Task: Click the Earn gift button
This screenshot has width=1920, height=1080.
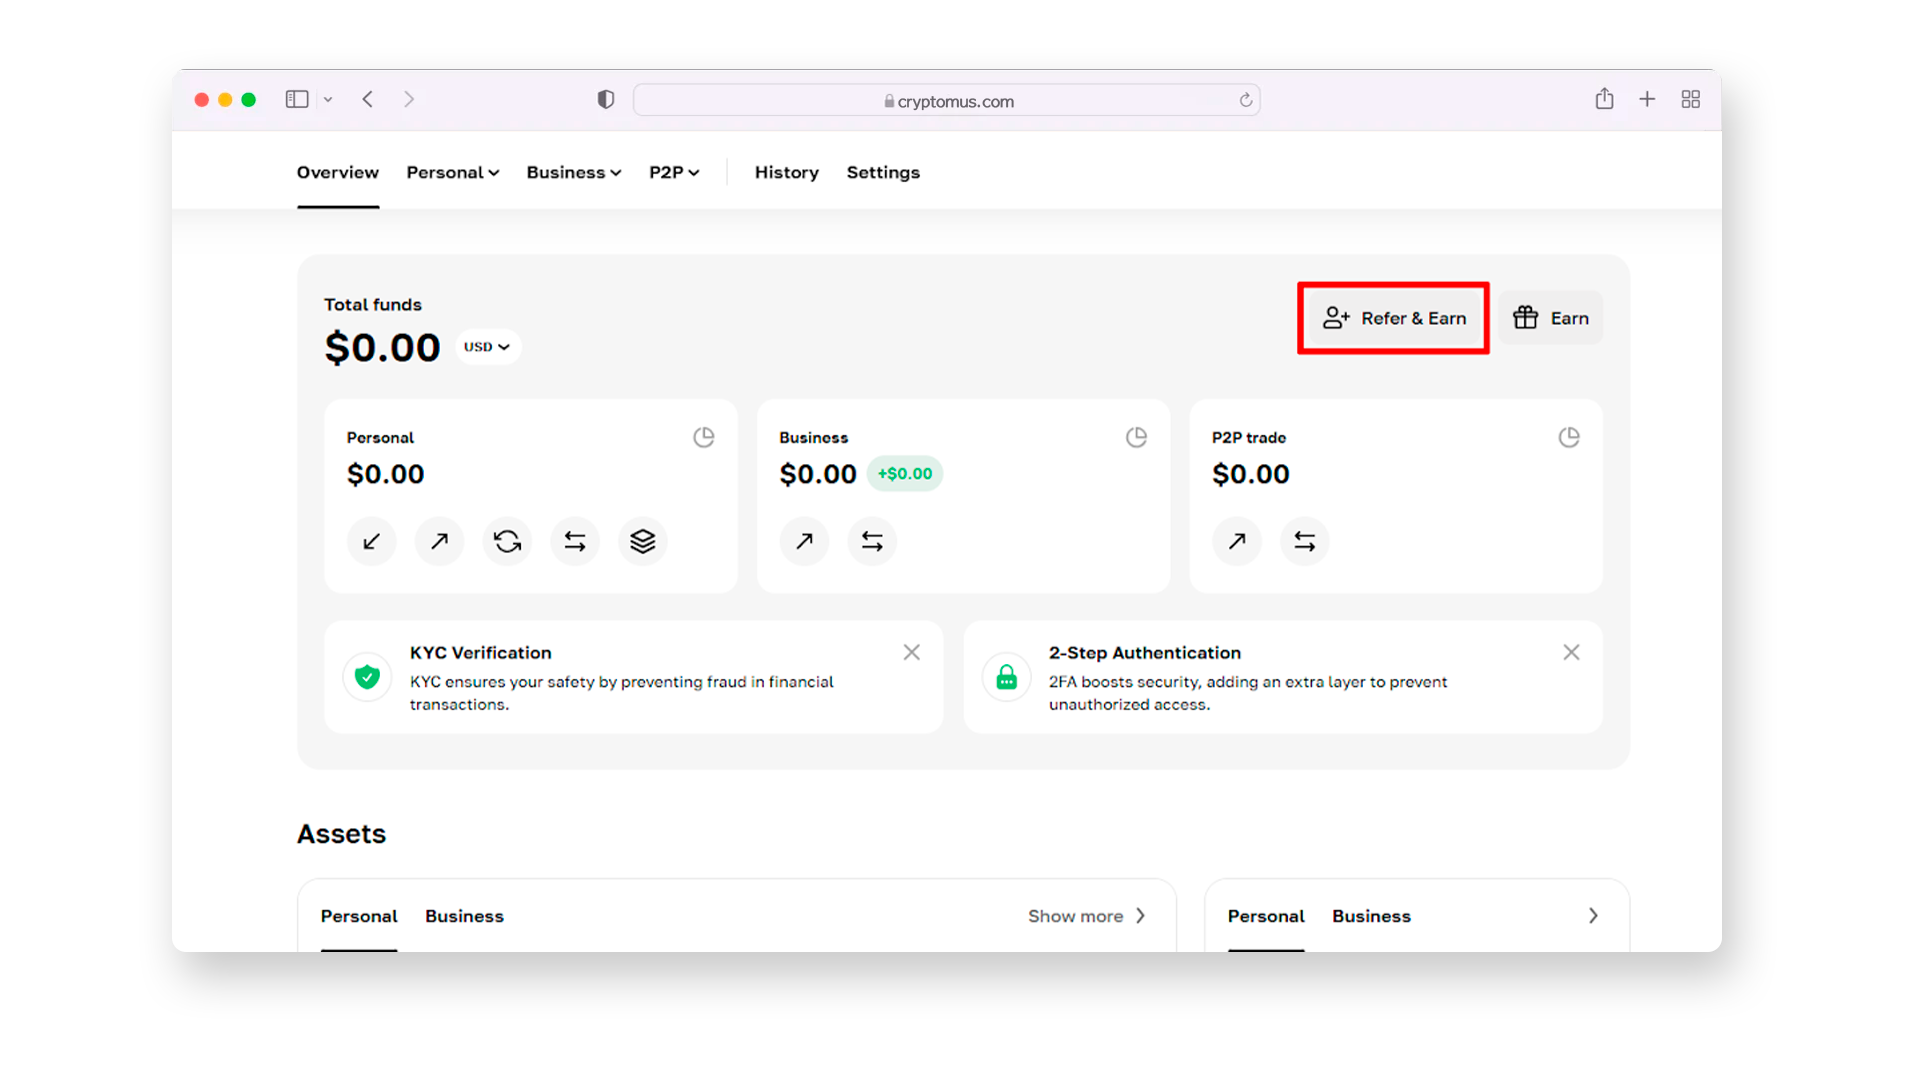Action: [1550, 318]
